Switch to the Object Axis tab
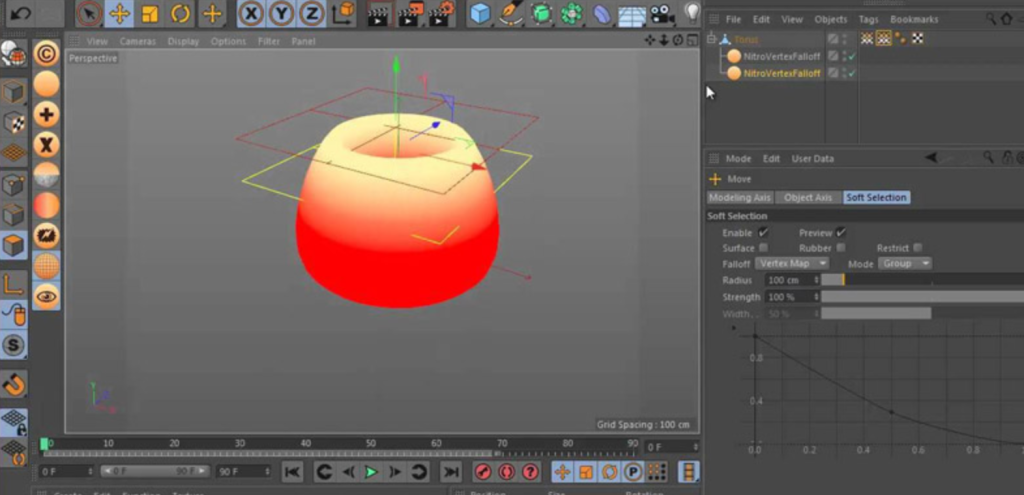Viewport: 1024px width, 495px height. [808, 197]
